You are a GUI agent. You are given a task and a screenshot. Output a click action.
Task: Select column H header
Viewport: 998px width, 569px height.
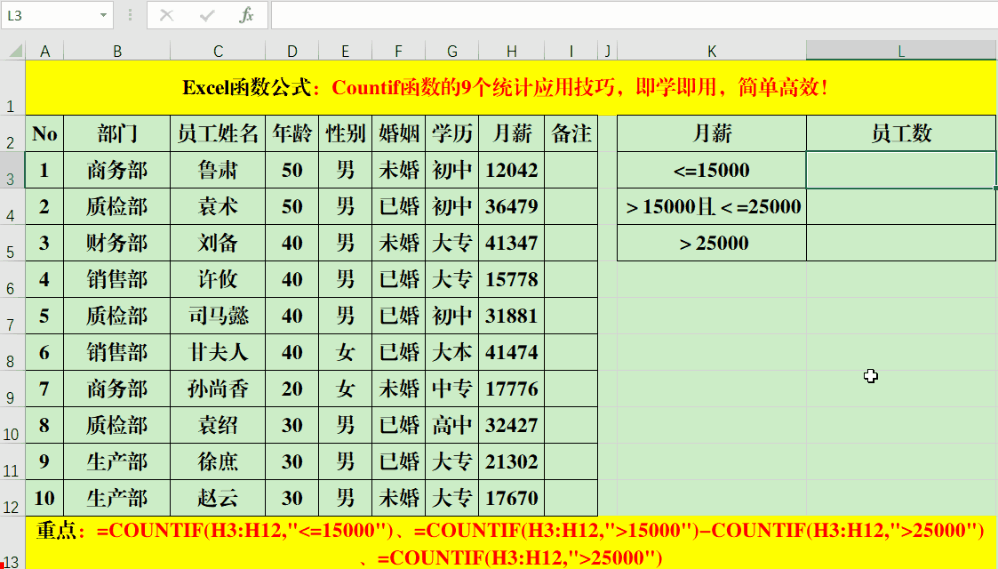coord(512,51)
